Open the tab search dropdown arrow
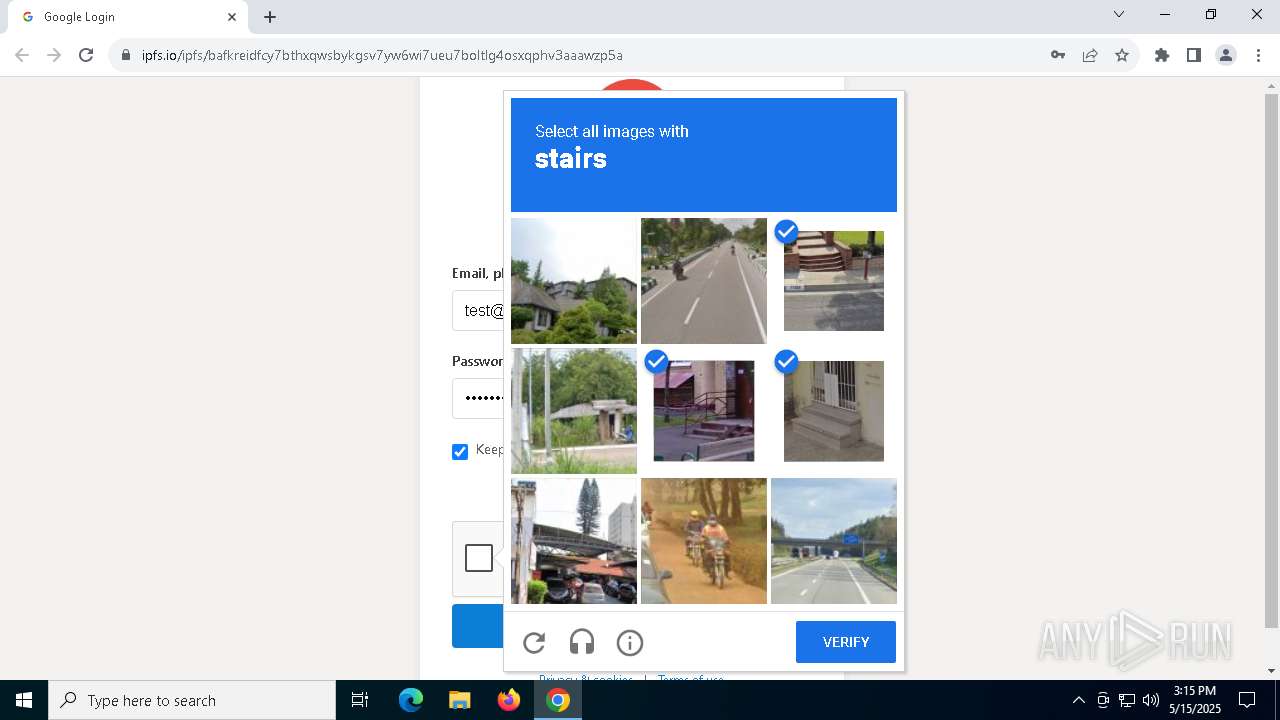The height and width of the screenshot is (720, 1280). click(1119, 15)
